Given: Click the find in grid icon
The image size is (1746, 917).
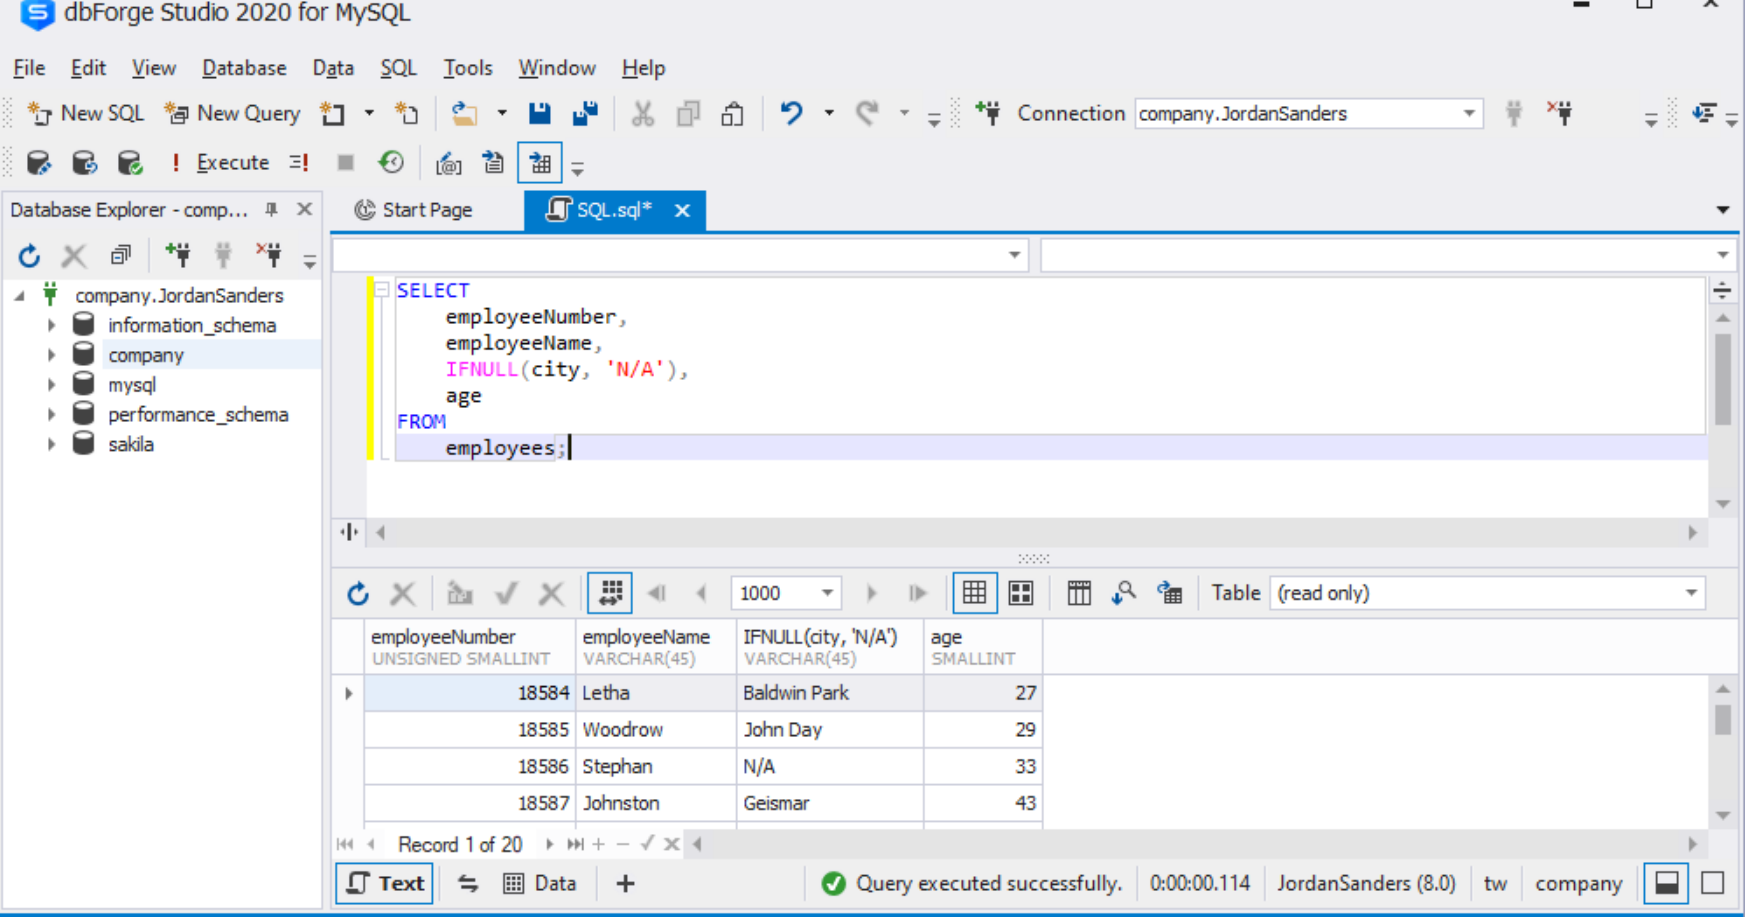Looking at the screenshot, I should pyautogui.click(x=1124, y=594).
